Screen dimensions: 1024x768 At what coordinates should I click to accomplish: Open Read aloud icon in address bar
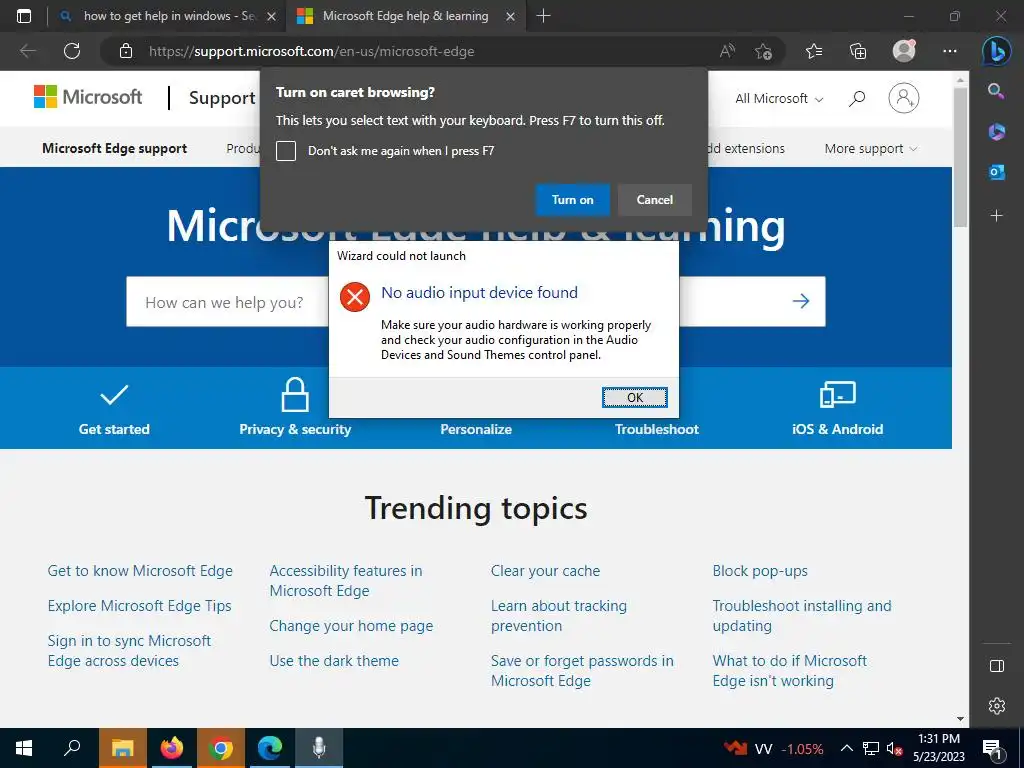click(727, 51)
